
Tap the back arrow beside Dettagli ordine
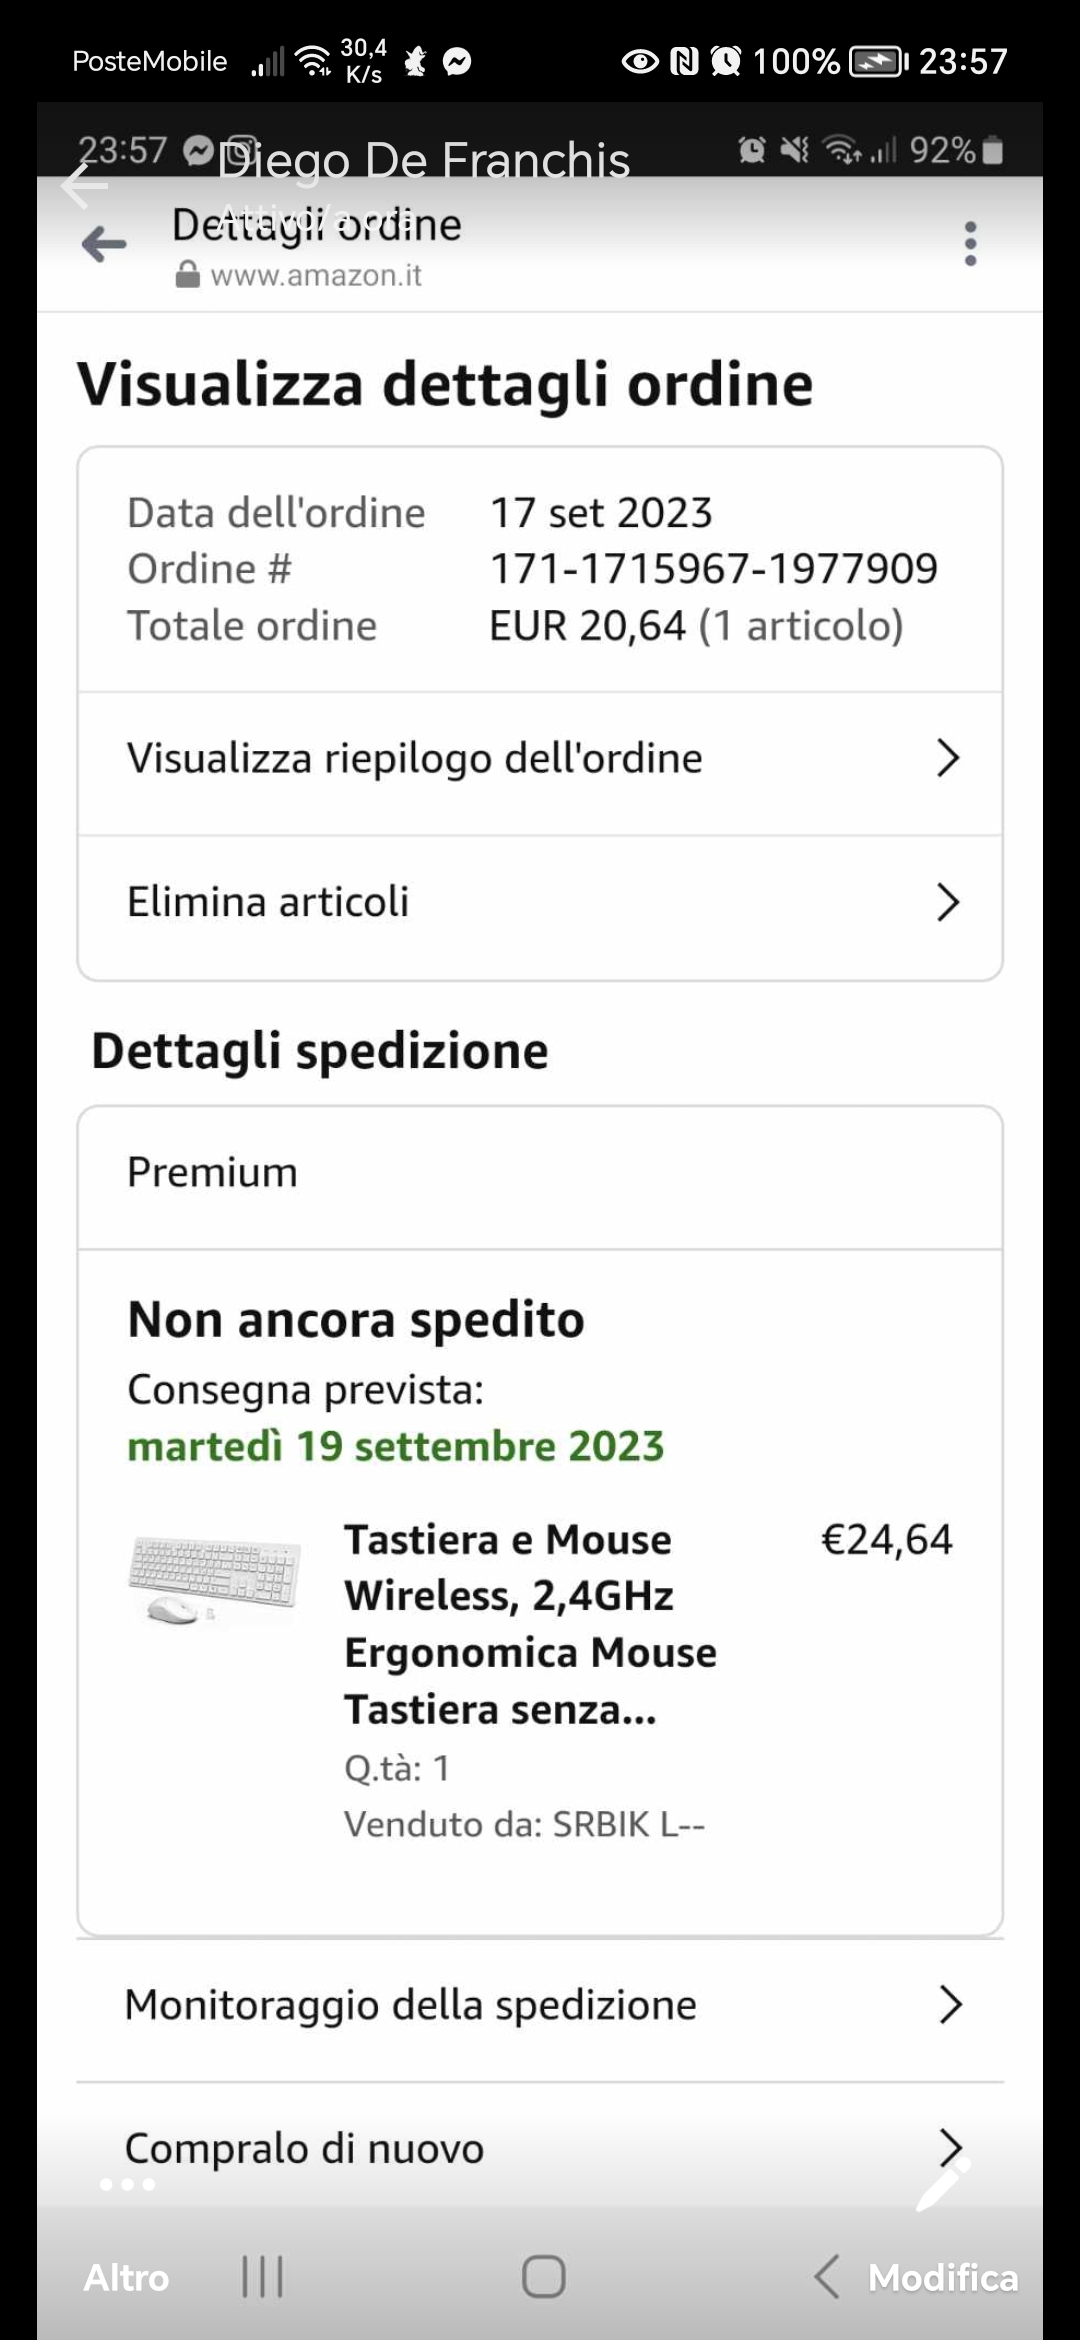[104, 244]
